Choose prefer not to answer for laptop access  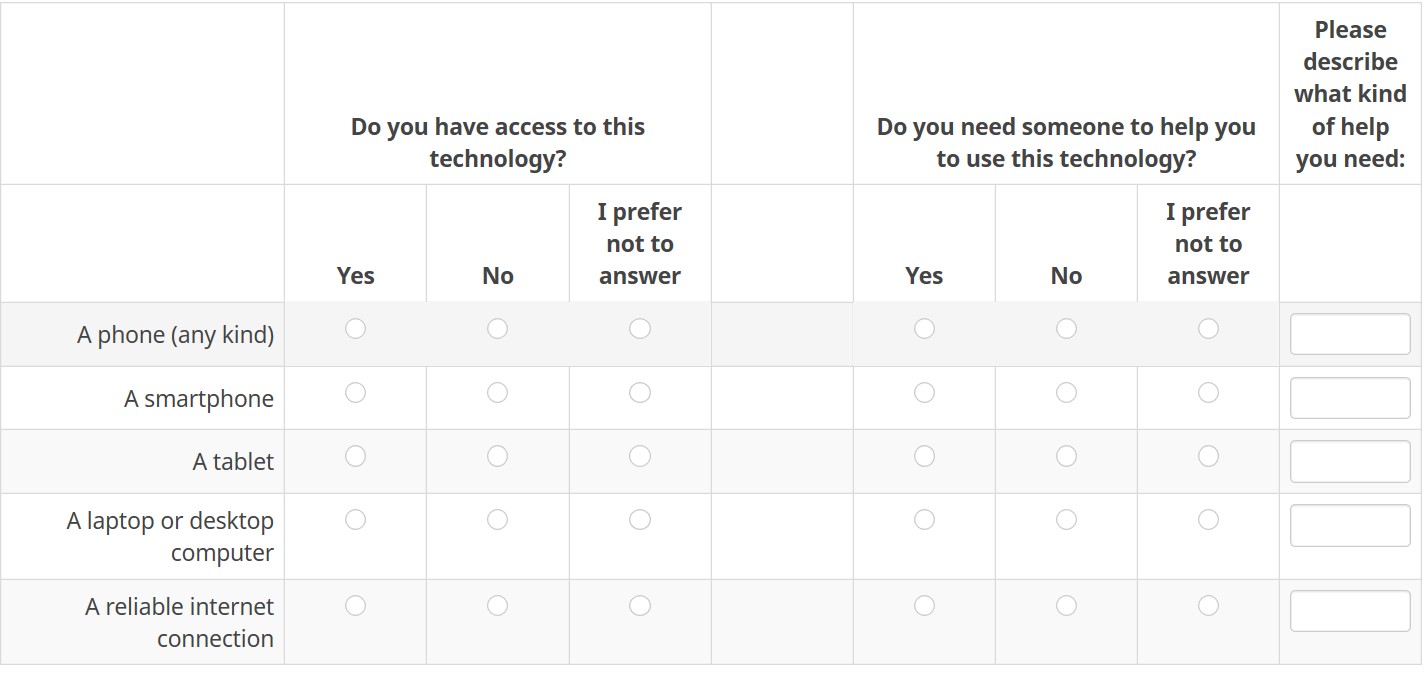[640, 519]
